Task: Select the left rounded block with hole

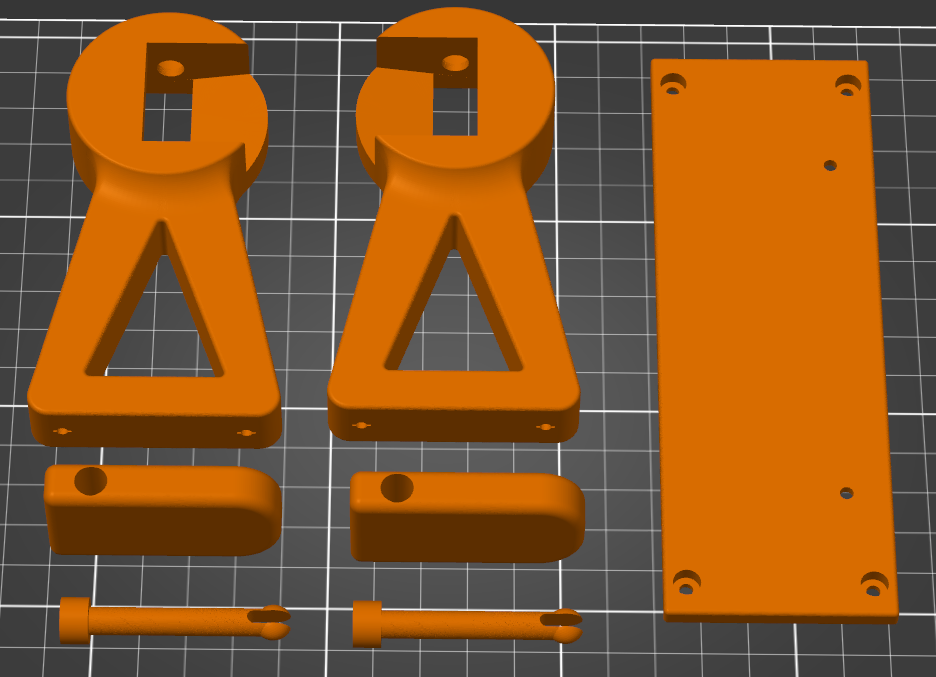Action: point(162,510)
